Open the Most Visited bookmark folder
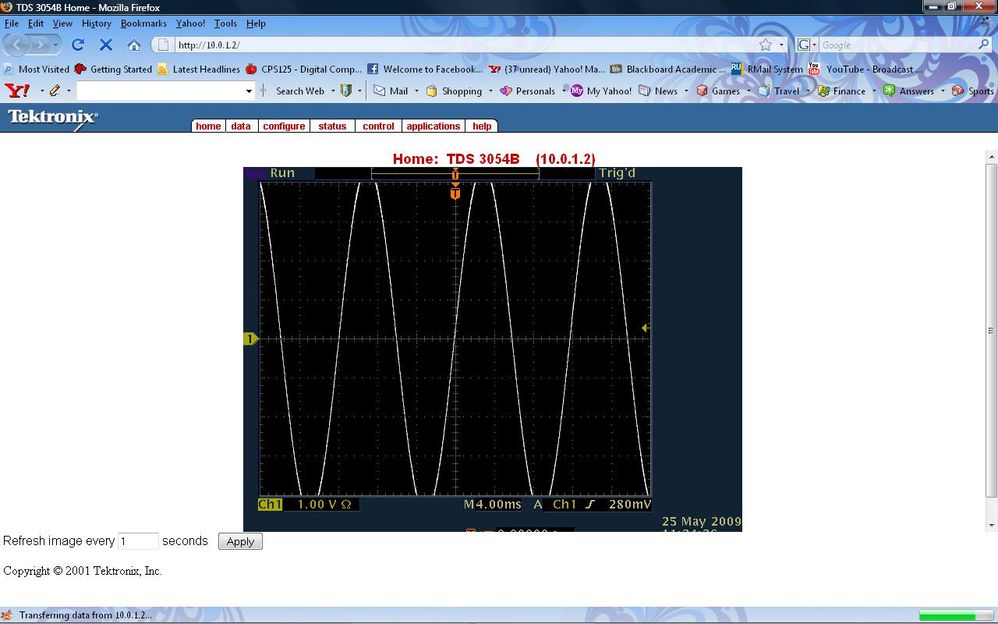 tap(36, 69)
